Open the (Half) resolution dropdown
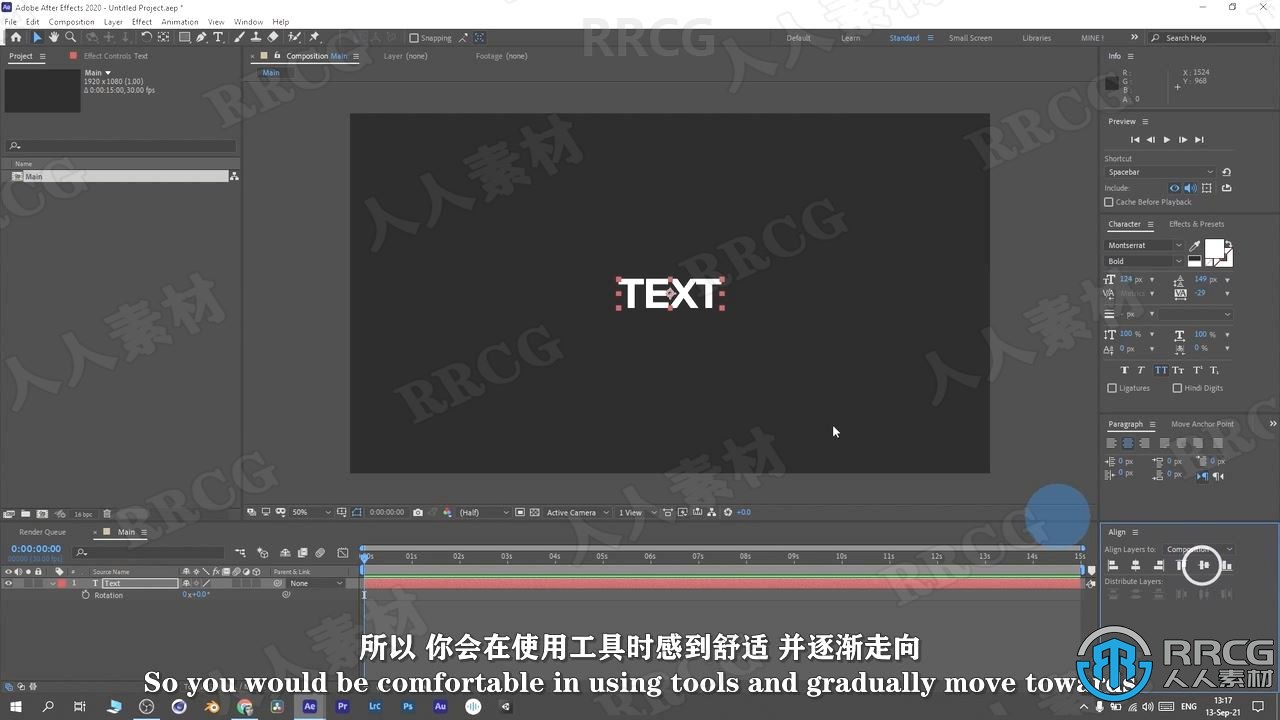 pos(484,512)
